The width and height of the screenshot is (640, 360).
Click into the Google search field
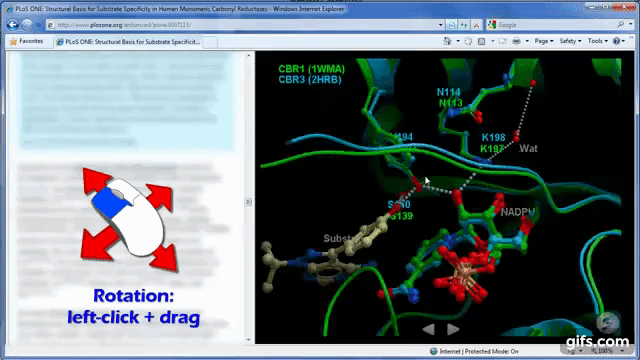(555, 25)
